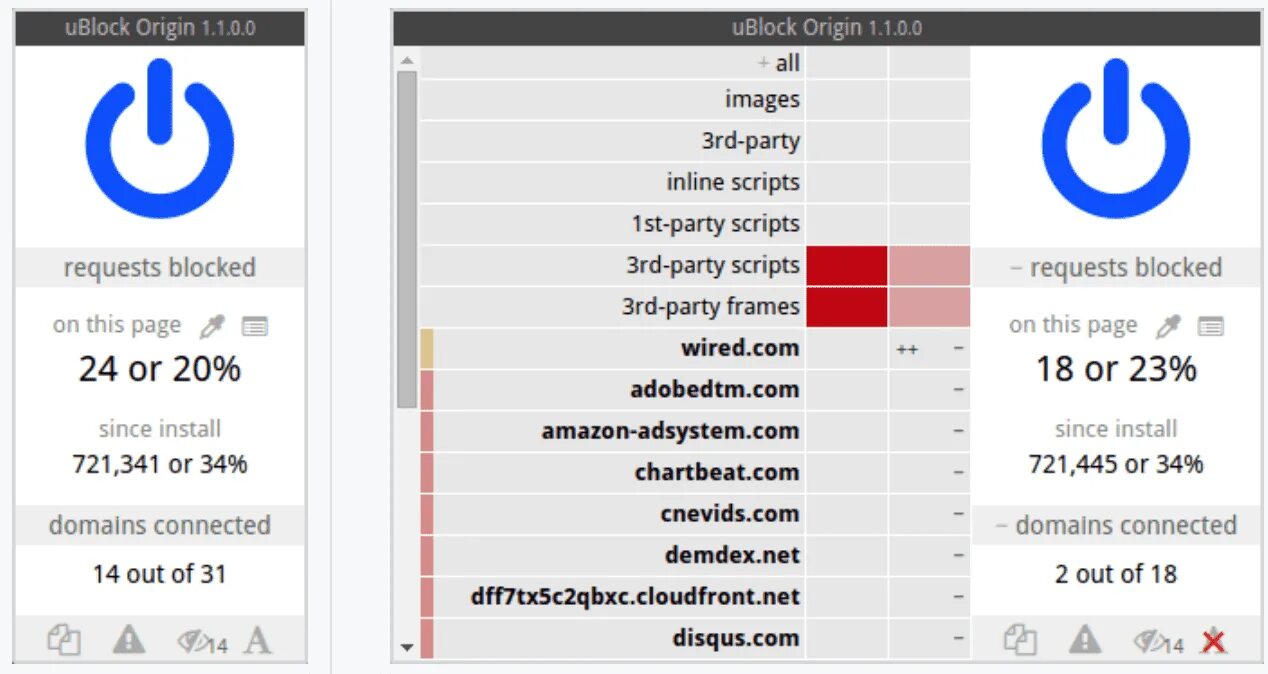This screenshot has height=674, width=1268.
Task: Click the crossed-out fonts icon in right popup
Action: click(x=1214, y=640)
